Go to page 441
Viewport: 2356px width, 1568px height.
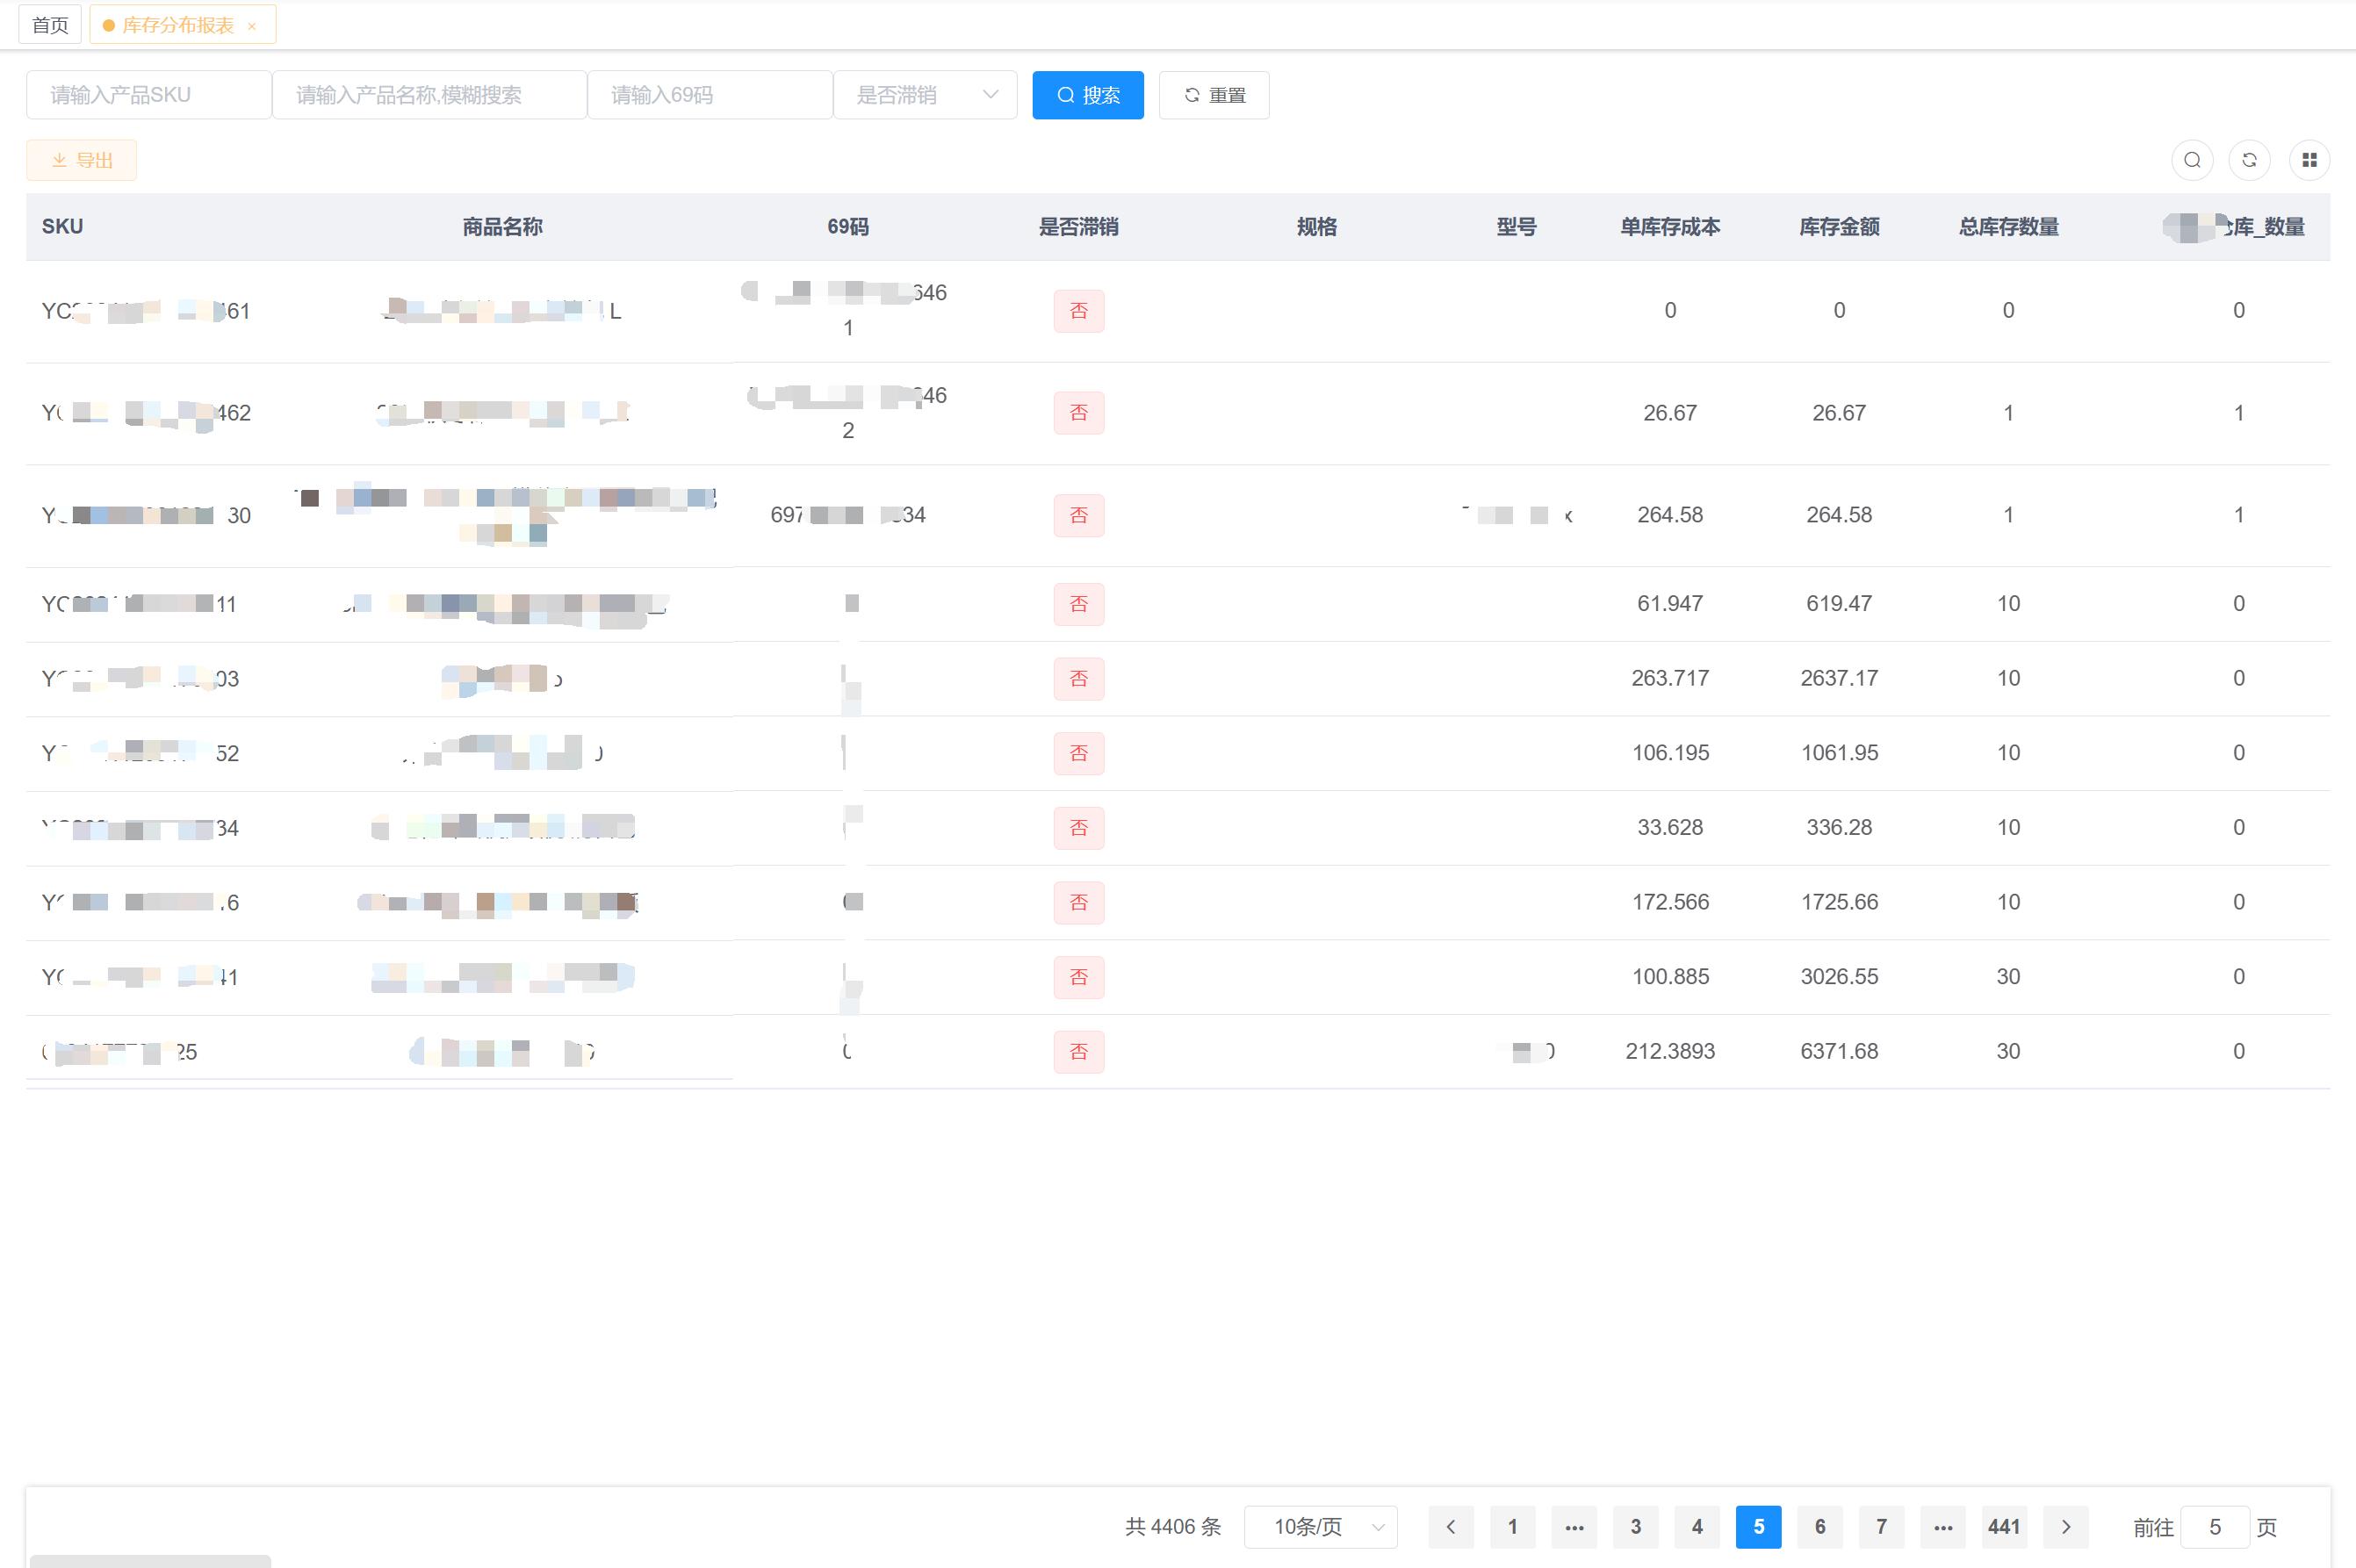pyautogui.click(x=2004, y=1526)
